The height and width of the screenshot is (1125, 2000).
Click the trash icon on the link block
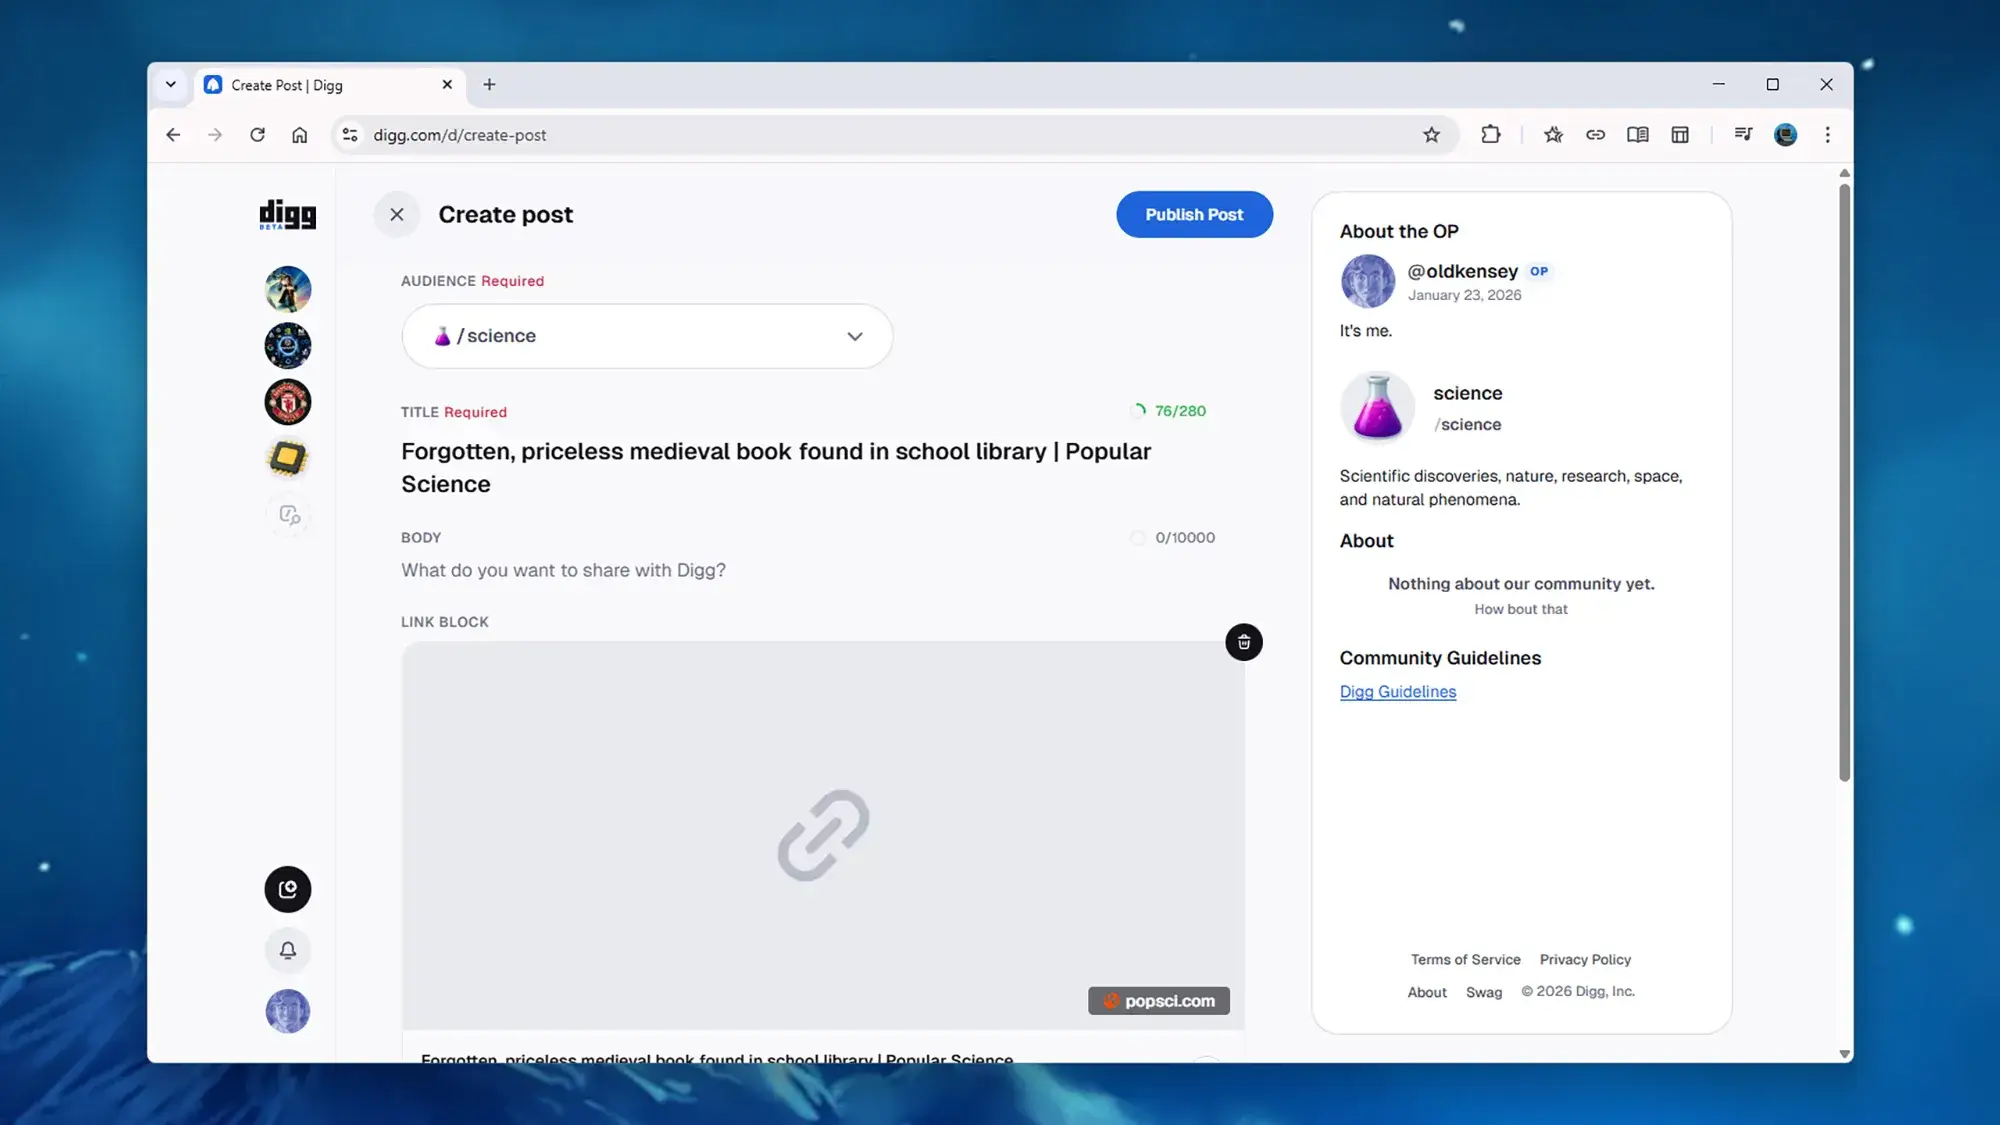(x=1243, y=642)
